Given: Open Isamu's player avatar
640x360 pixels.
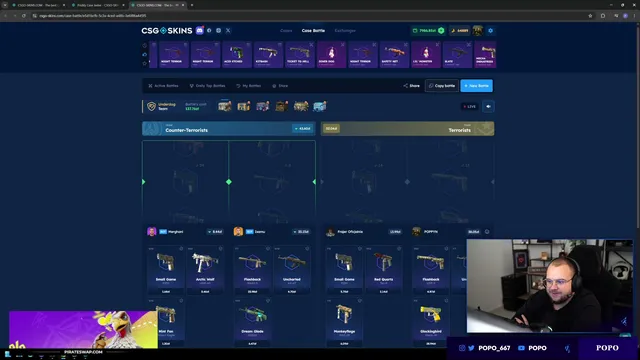Looking at the screenshot, I should 238,231.
